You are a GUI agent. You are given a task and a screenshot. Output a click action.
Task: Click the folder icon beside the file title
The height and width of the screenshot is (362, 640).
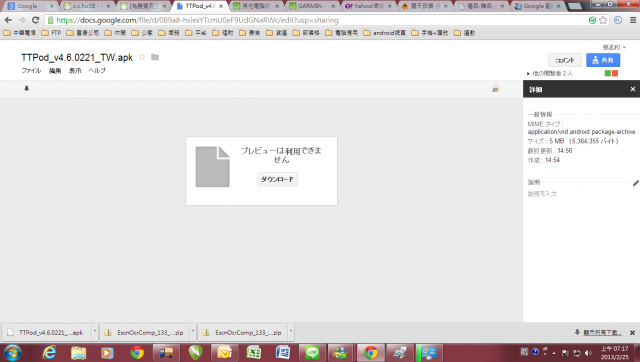coord(155,57)
